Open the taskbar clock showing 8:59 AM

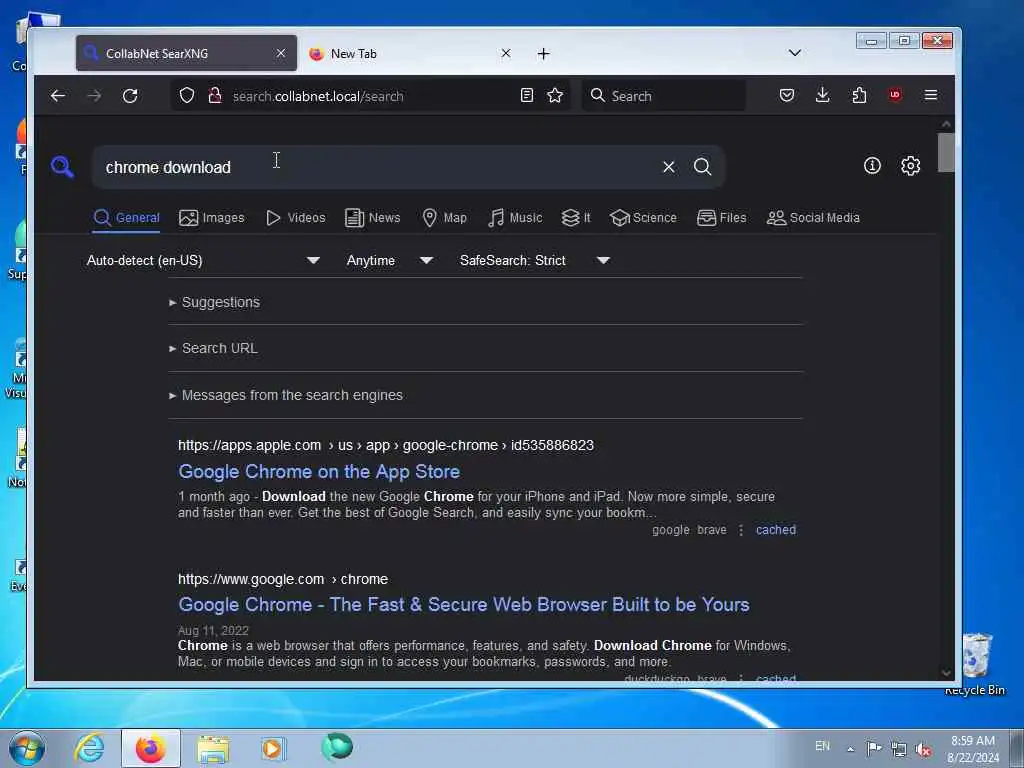(973, 749)
